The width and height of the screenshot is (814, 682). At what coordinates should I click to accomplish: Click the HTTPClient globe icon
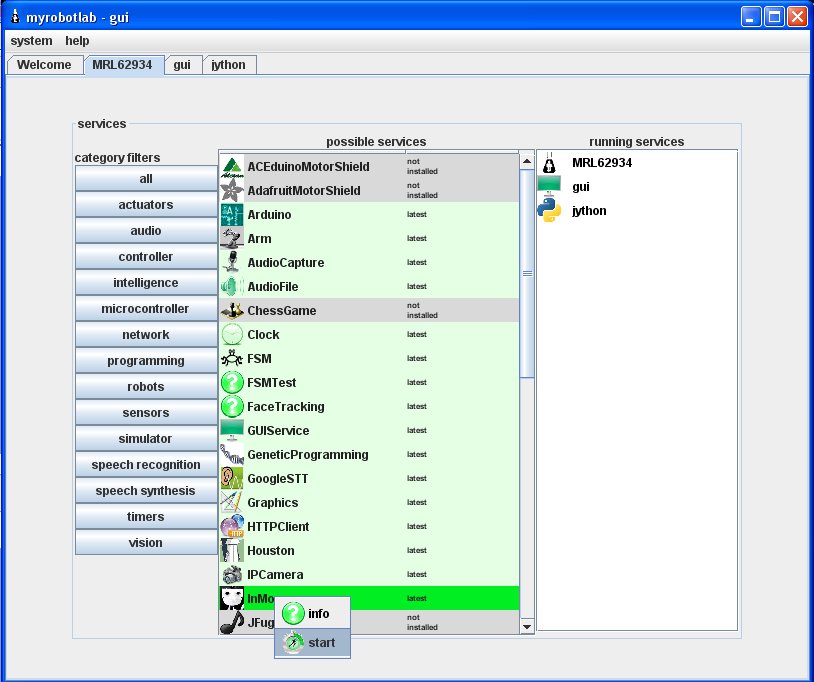tap(231, 527)
